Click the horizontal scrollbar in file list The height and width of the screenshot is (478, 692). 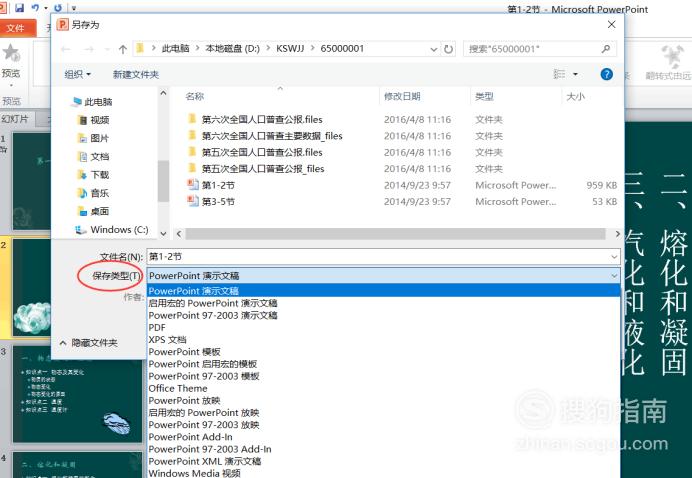(395, 234)
